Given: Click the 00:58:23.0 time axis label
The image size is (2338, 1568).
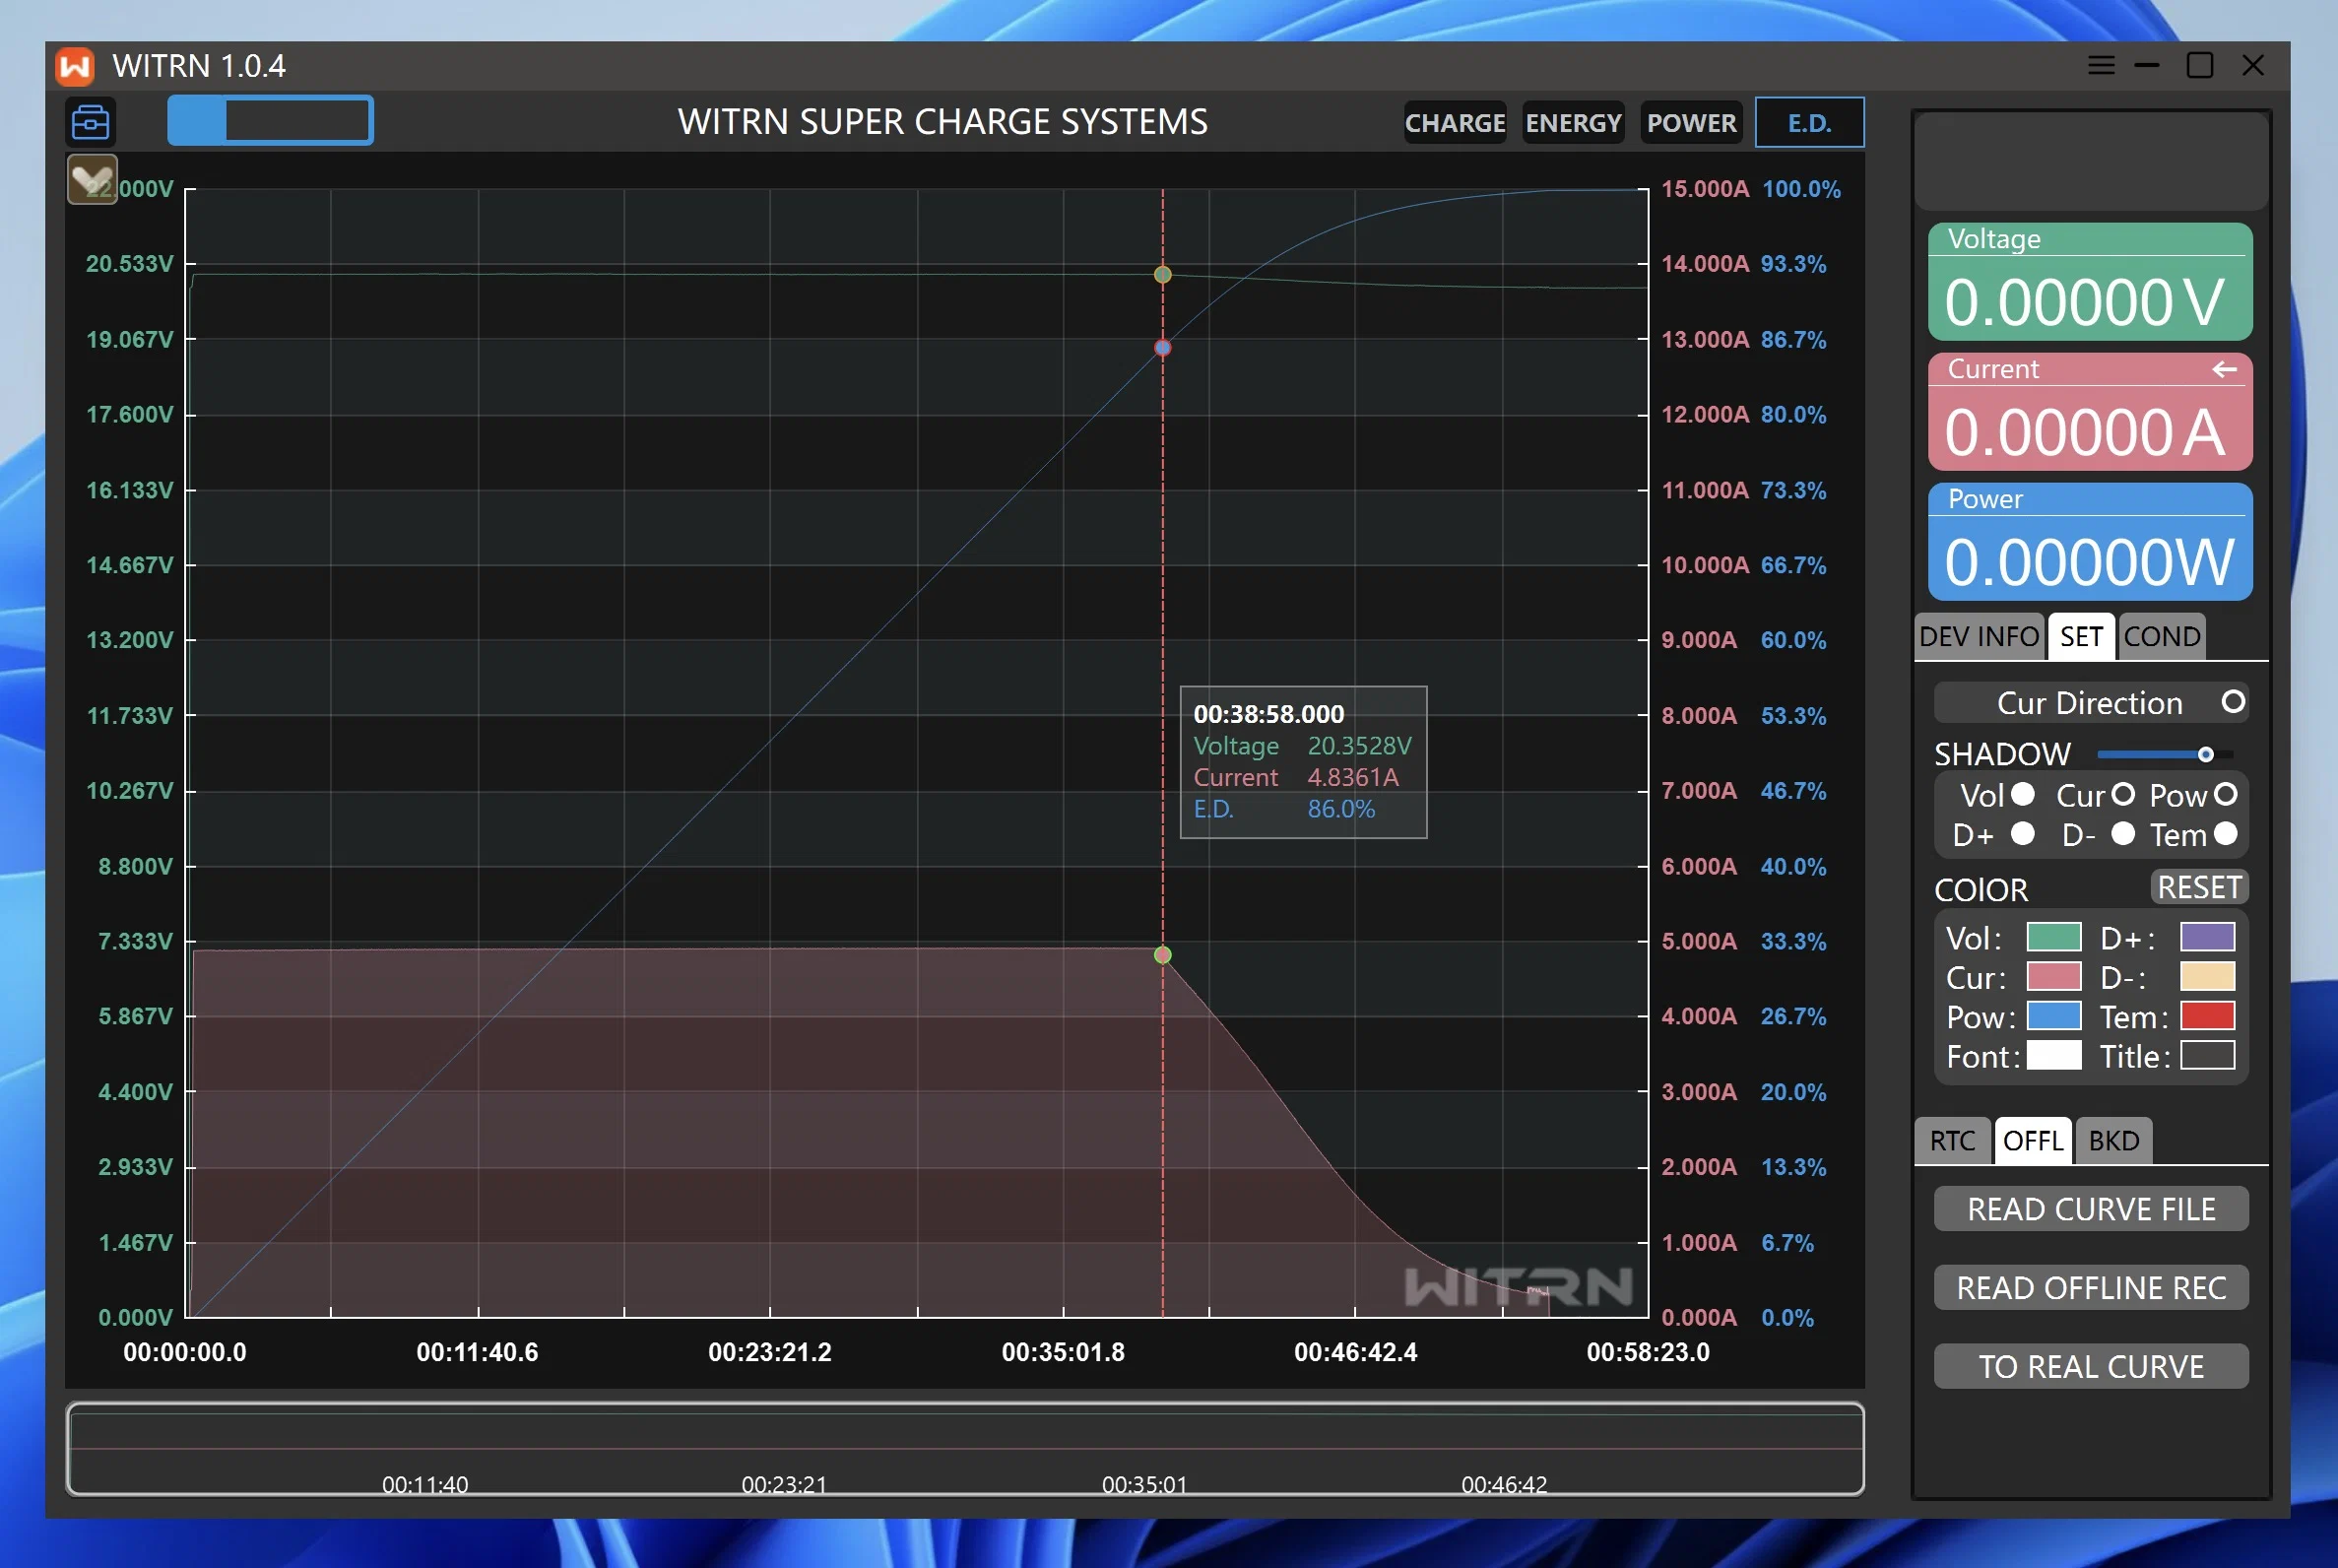Looking at the screenshot, I should click(x=1648, y=1353).
